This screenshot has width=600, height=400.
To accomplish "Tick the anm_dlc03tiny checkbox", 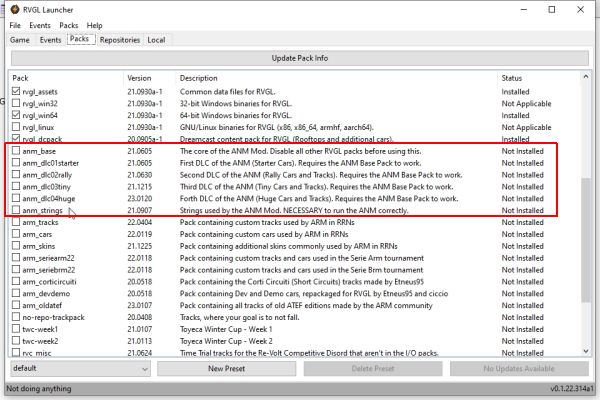I will pyautogui.click(x=16, y=186).
